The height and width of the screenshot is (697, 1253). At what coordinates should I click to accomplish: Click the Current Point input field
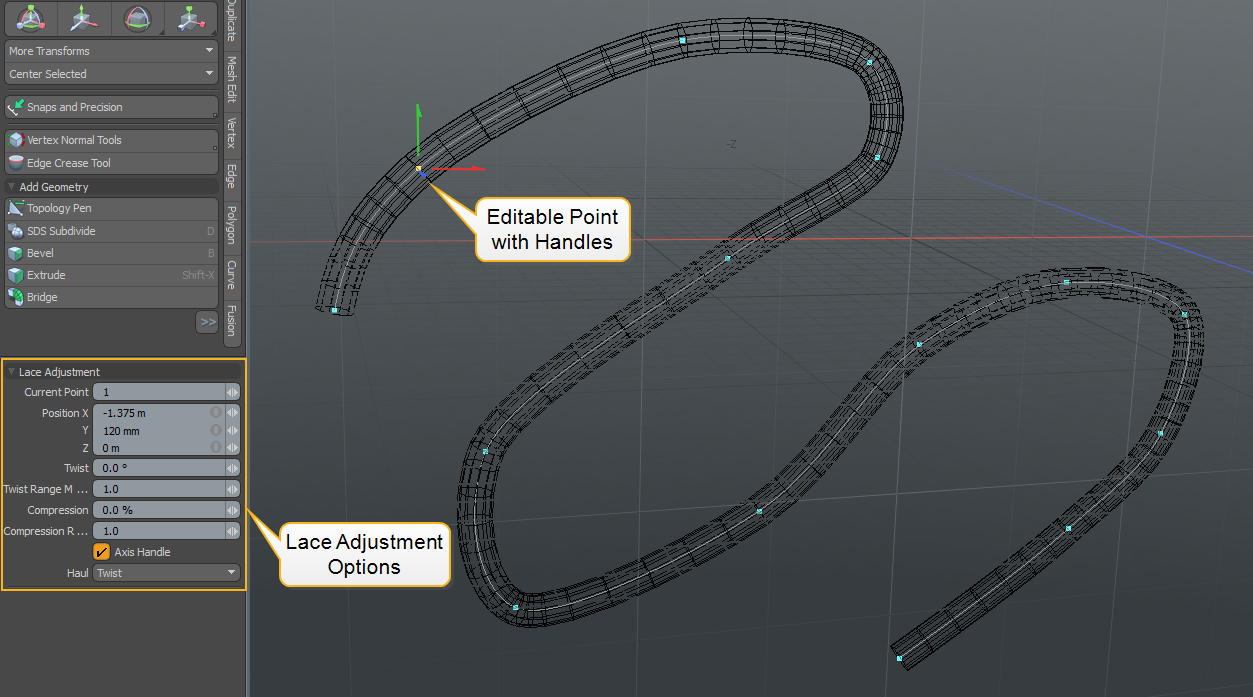click(x=158, y=392)
